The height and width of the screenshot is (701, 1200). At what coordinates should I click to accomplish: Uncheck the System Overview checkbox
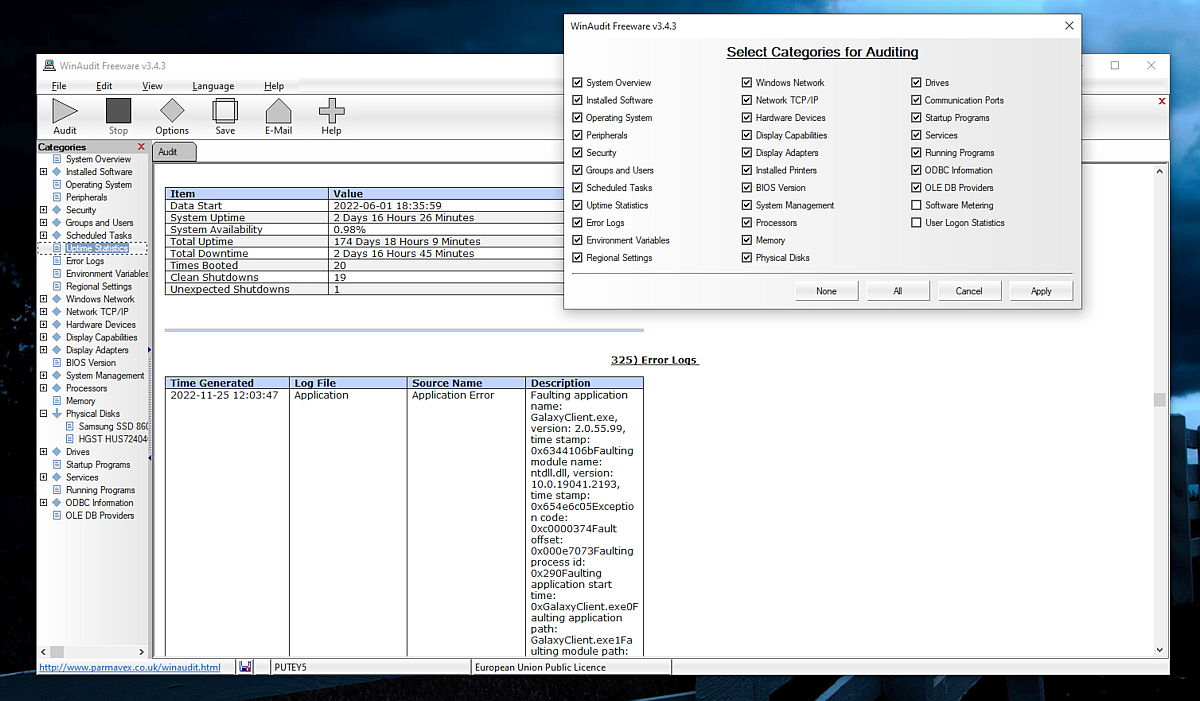578,83
